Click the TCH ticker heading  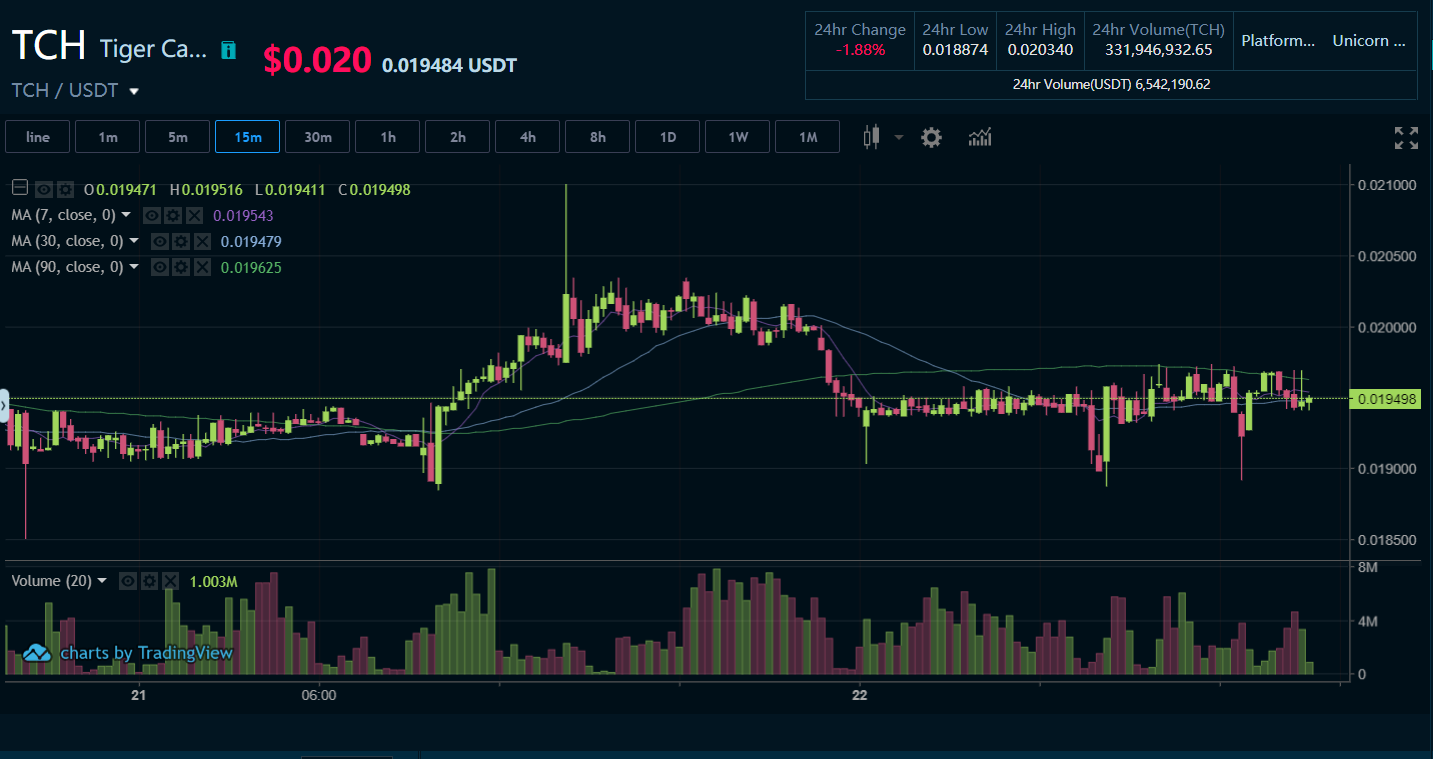pos(49,45)
